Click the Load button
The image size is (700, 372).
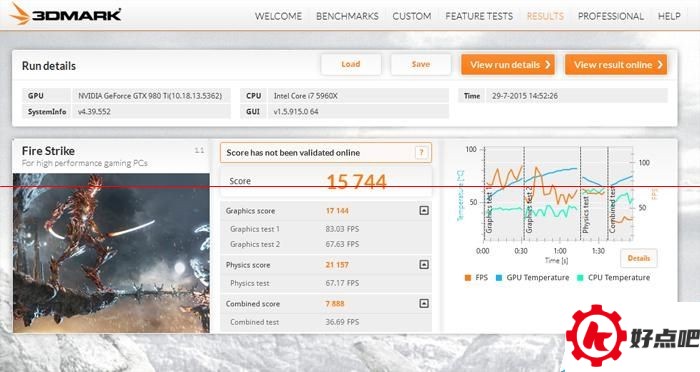tap(351, 64)
